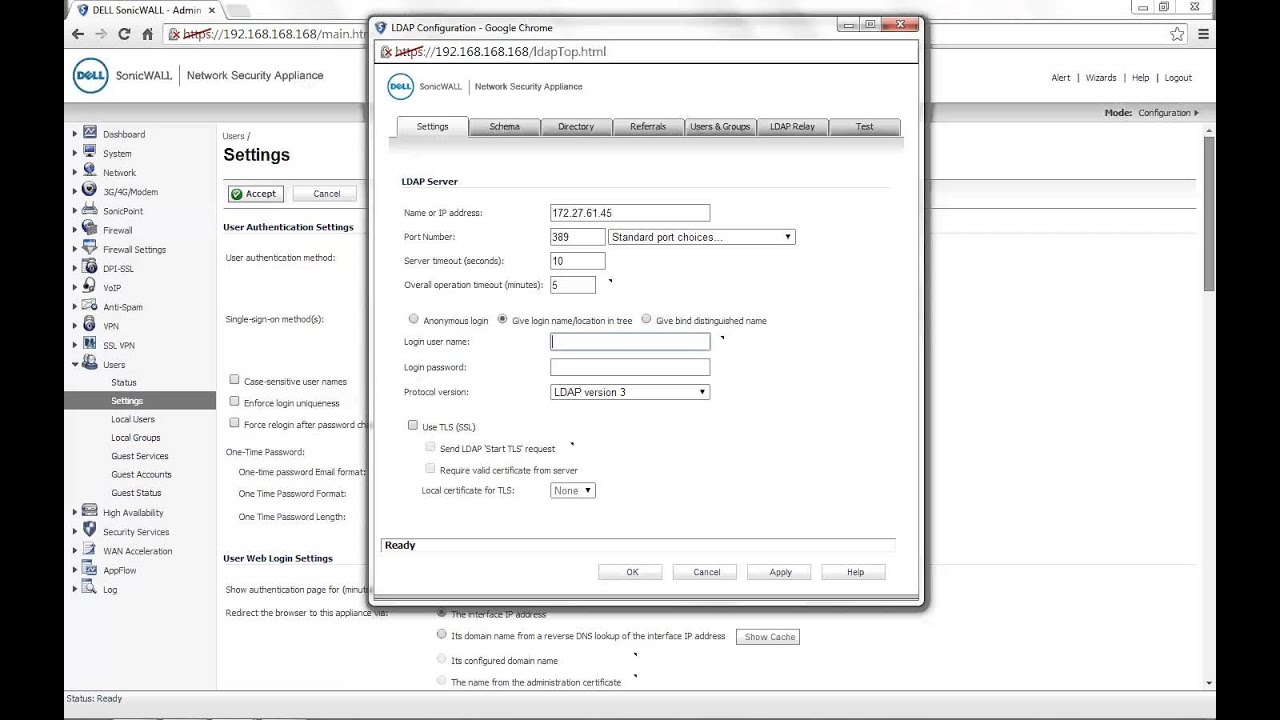The width and height of the screenshot is (1280, 720).
Task: Open the VPN sidebar icon
Action: 90,325
